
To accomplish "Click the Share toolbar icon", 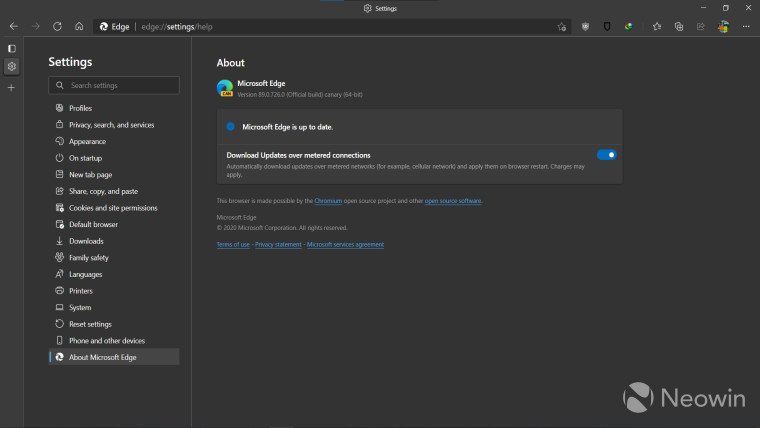I will 700,27.
